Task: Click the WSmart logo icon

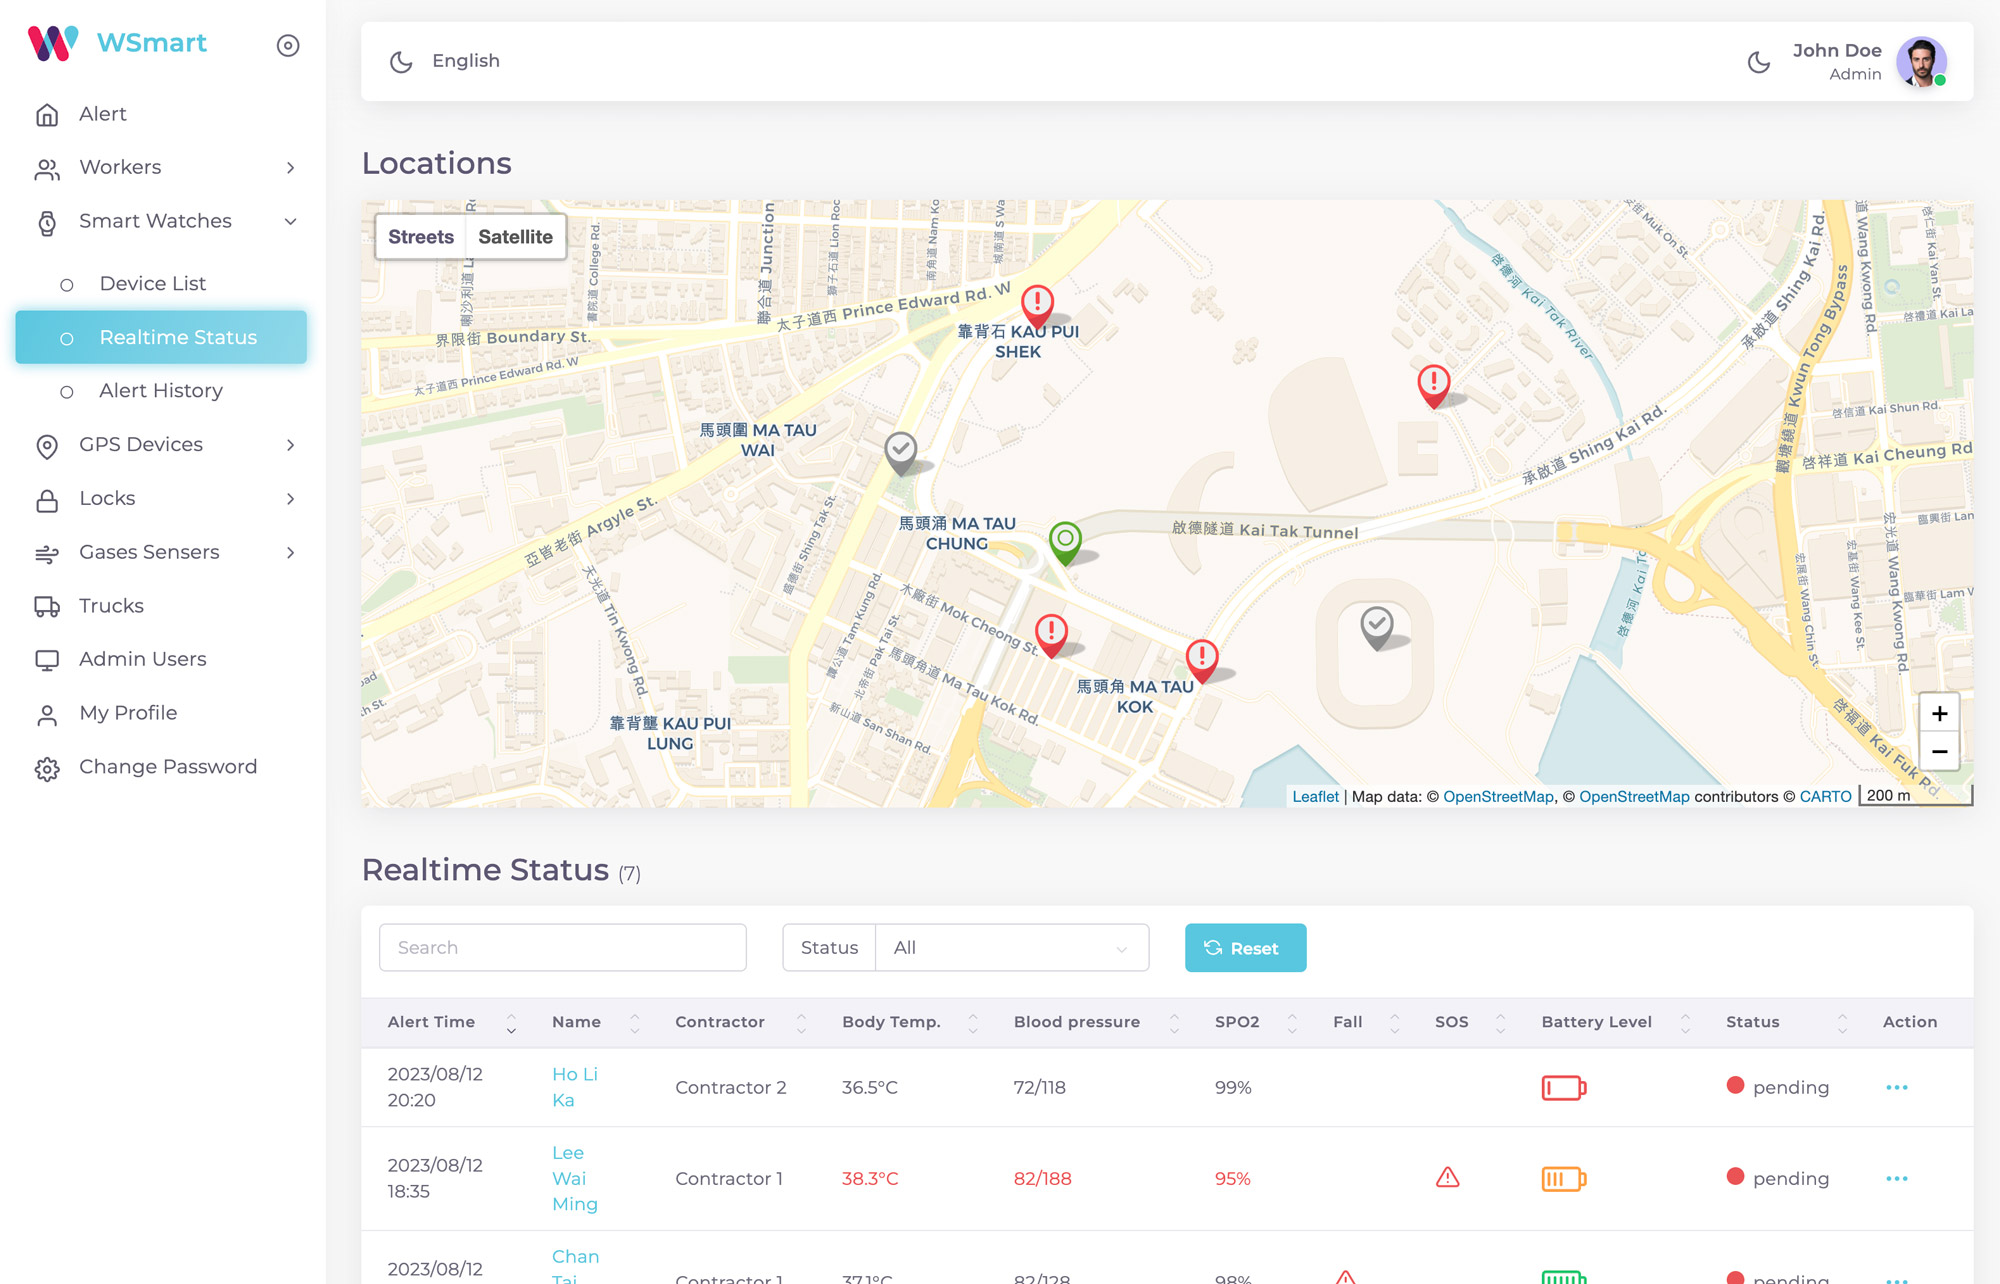Action: click(53, 43)
